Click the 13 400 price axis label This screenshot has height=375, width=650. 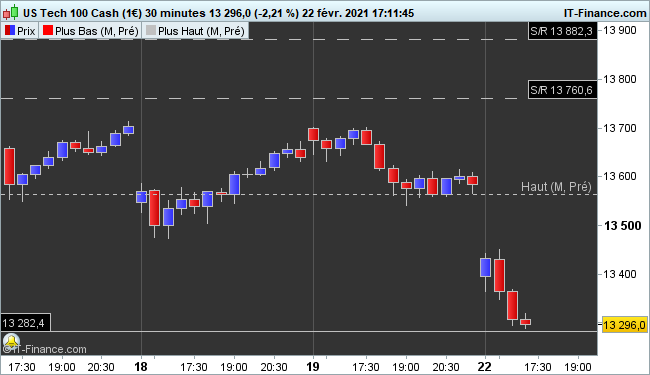[x=619, y=274]
